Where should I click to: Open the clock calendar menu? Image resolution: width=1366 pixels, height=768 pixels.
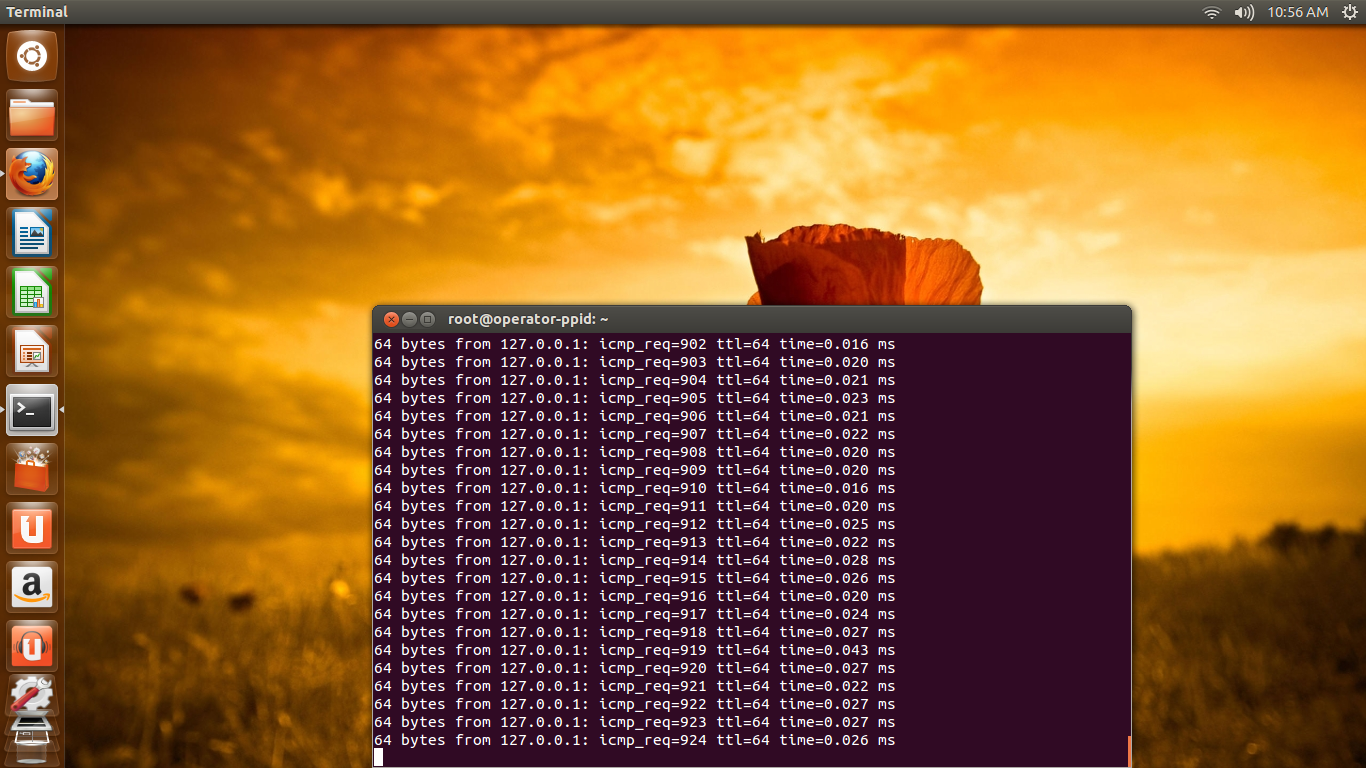1297,12
